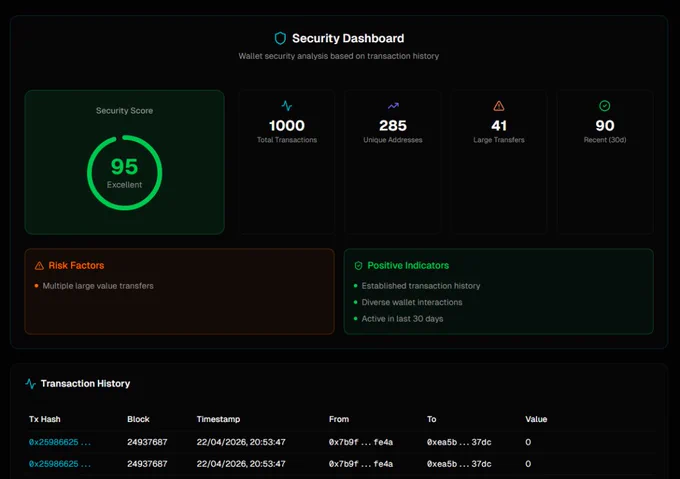The height and width of the screenshot is (479, 680).
Task: Click the Transaction History heading
Action: (x=85, y=384)
